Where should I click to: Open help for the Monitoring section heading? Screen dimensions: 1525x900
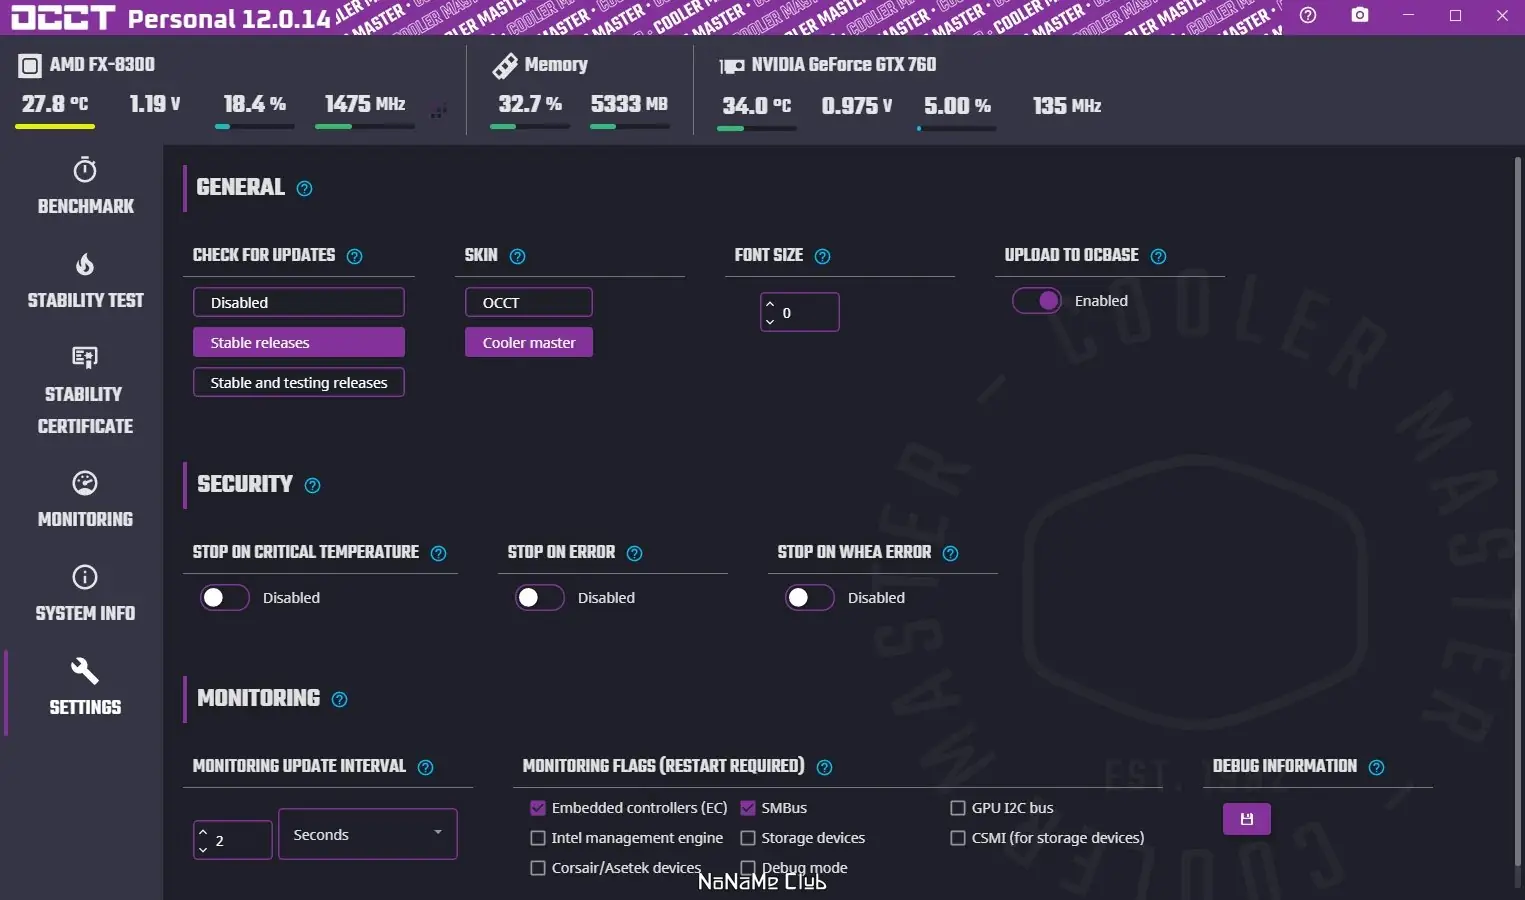[339, 699]
